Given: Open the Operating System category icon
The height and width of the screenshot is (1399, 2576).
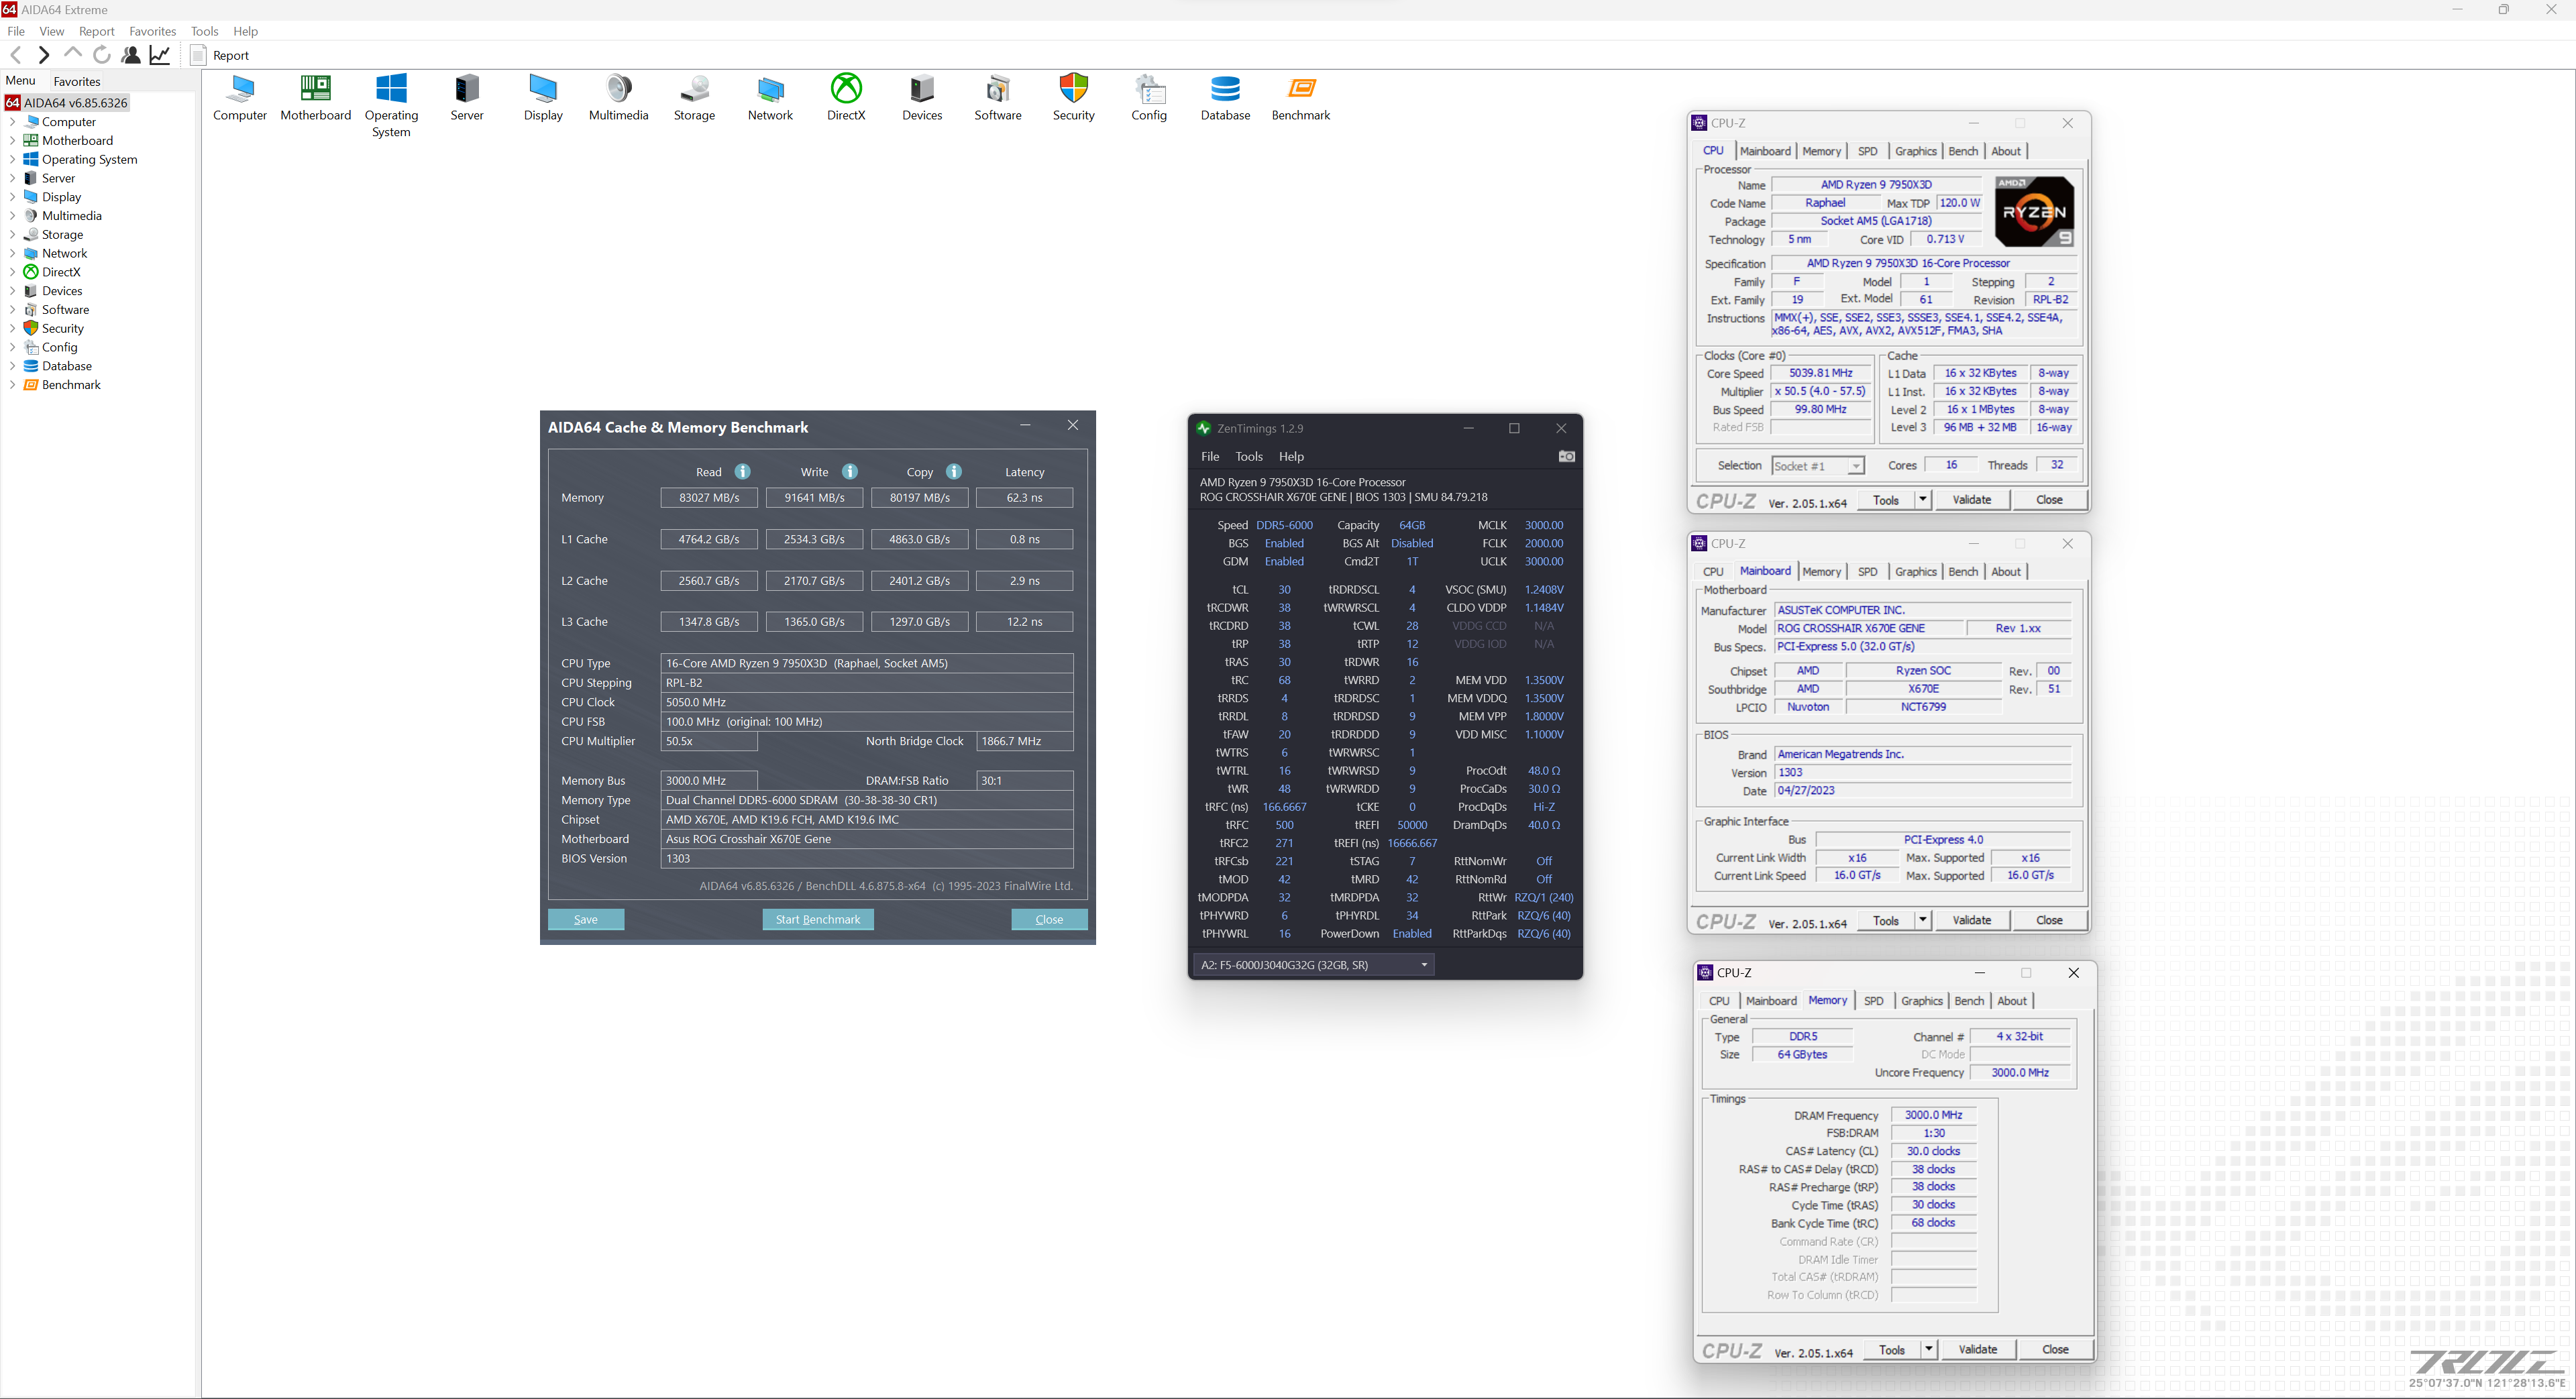Looking at the screenshot, I should click(391, 106).
